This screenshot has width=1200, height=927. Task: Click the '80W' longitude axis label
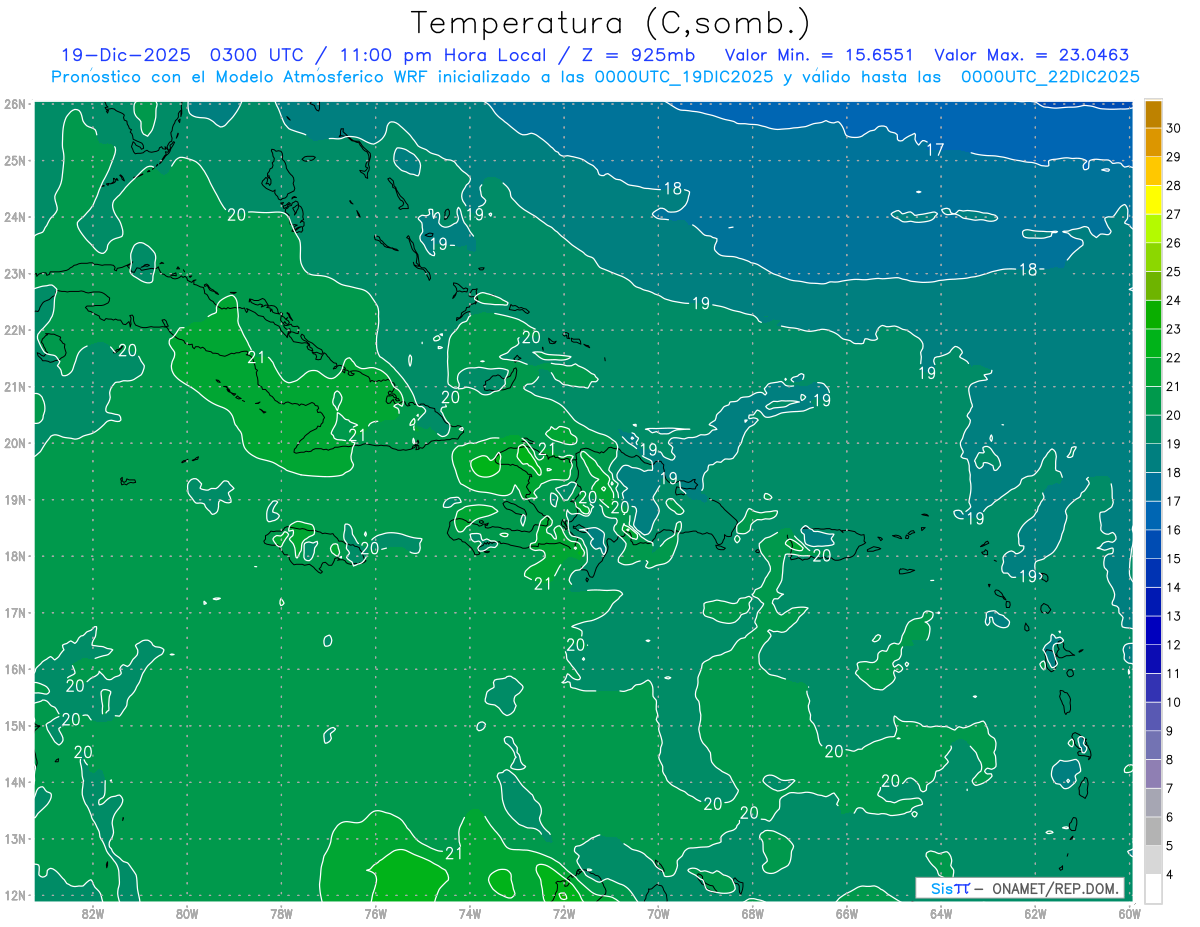pyautogui.click(x=187, y=912)
